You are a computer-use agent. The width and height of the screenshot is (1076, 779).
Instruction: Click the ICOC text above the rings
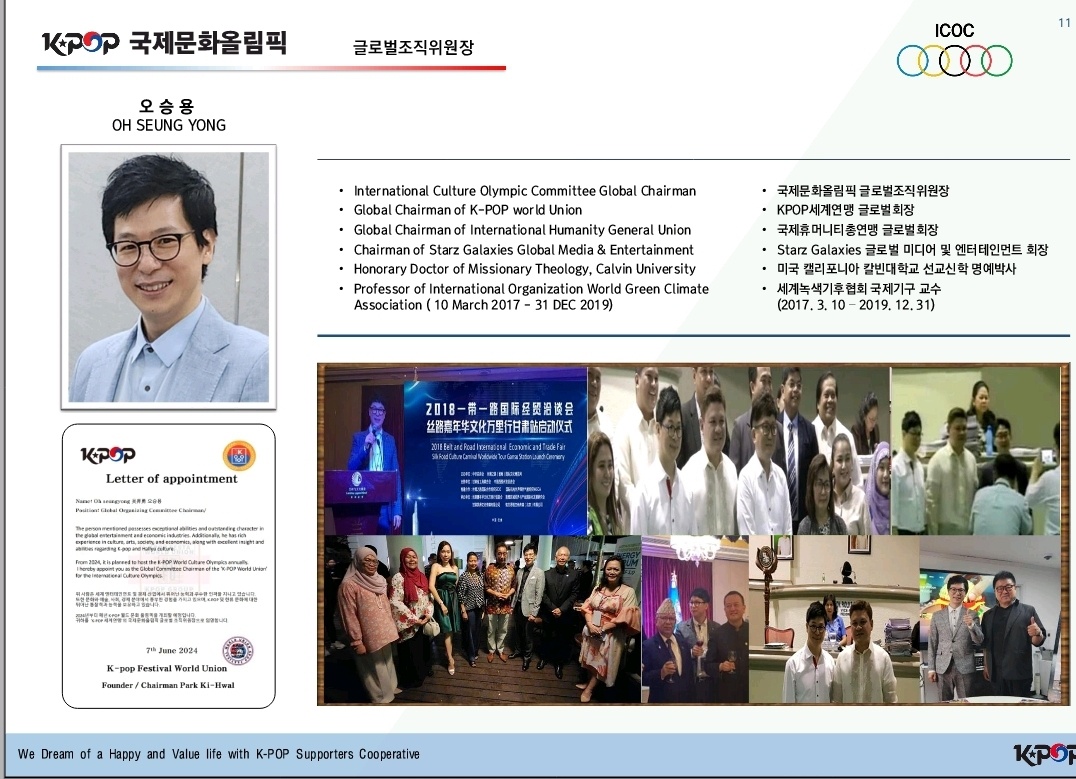click(954, 31)
